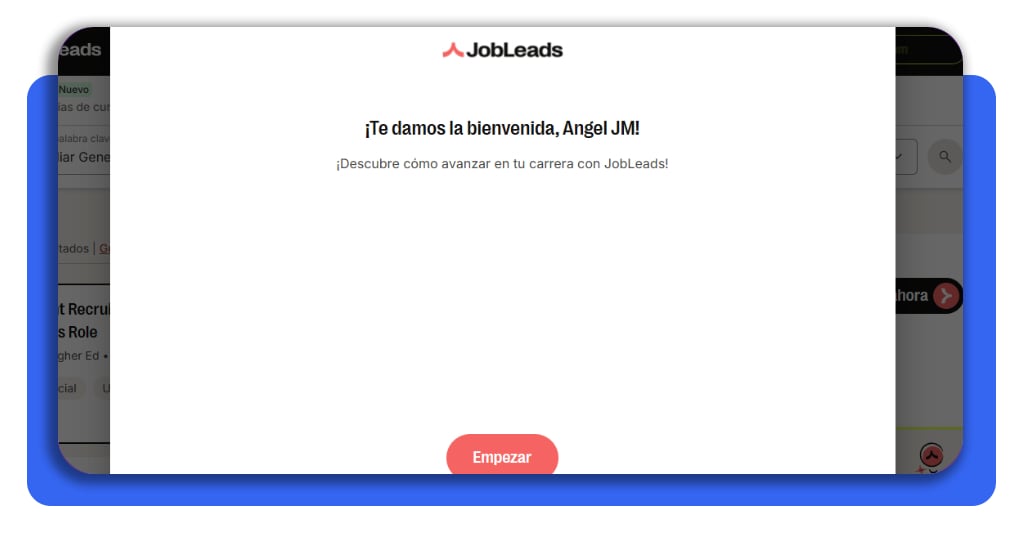Click the "alabra clav" field label
This screenshot has height=536, width=1024.
[x=84, y=138]
